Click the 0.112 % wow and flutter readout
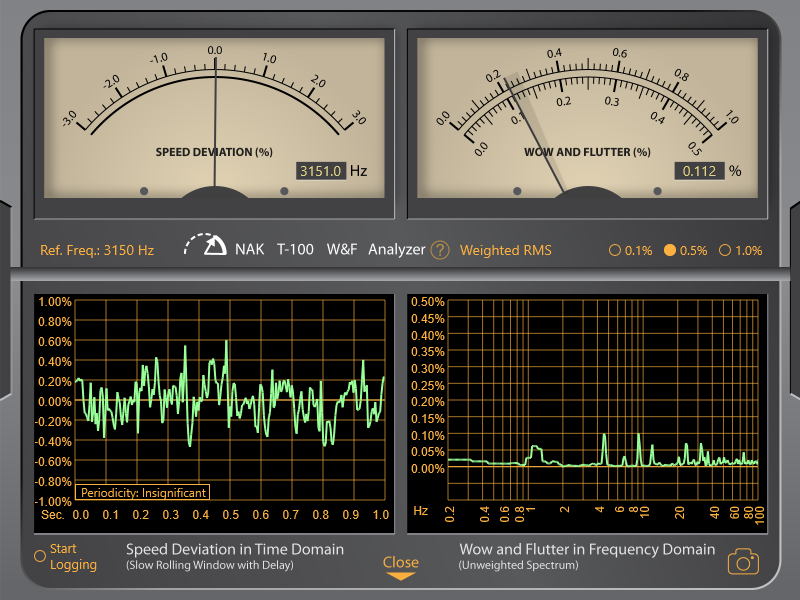 pos(698,171)
